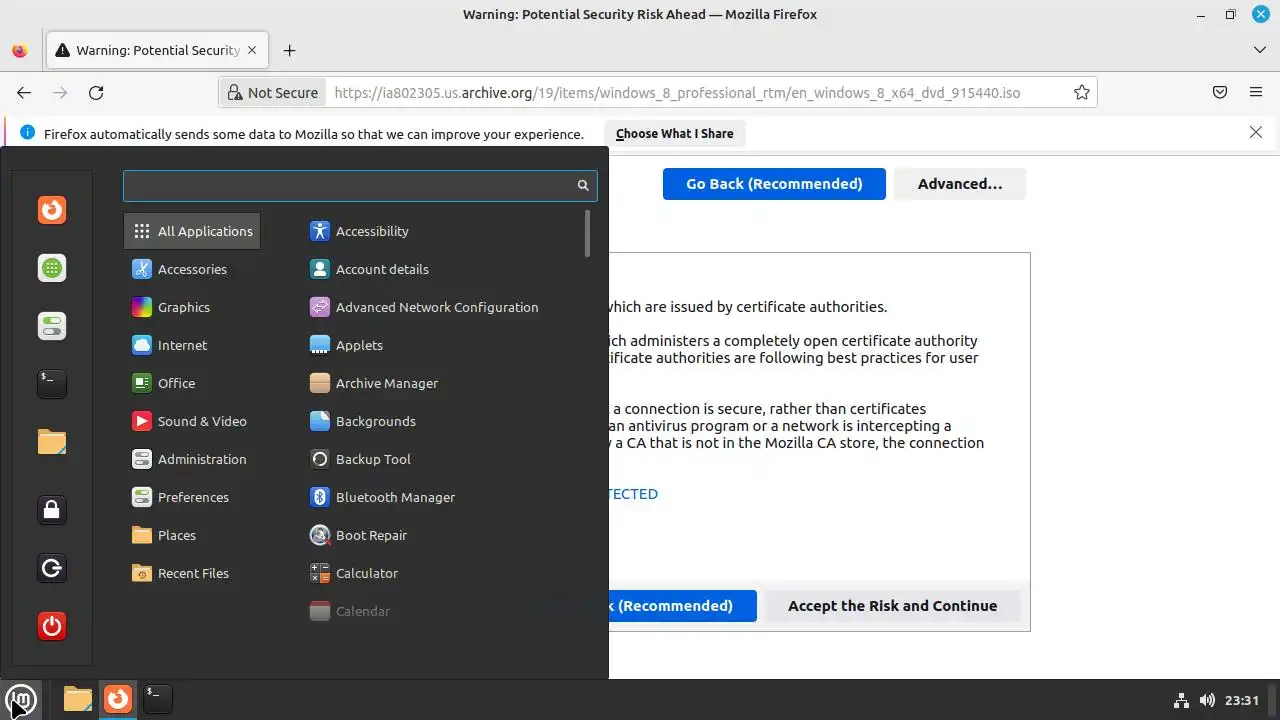Click Choose What I Share button
This screenshot has height=720, width=1280.
(675, 133)
